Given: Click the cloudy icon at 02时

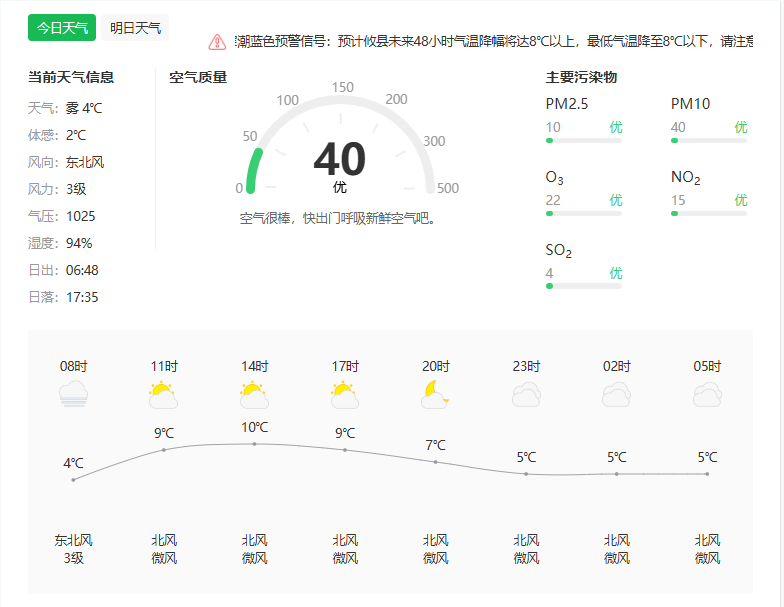Looking at the screenshot, I should pos(616,394).
